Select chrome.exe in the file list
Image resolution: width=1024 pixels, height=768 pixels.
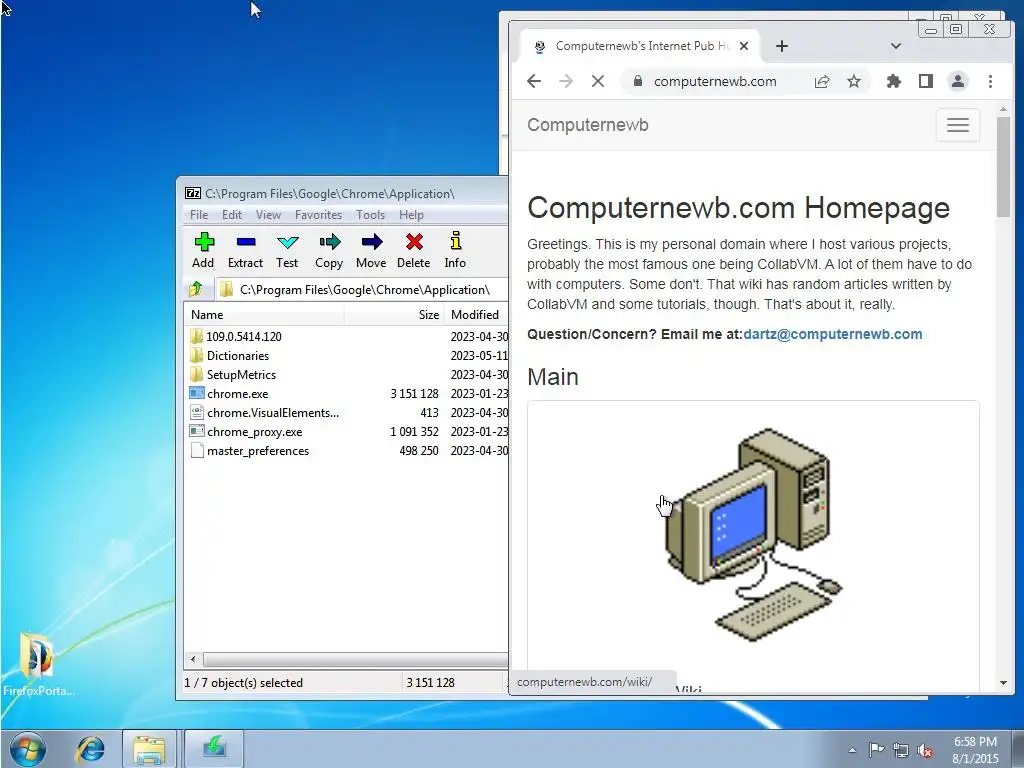(x=237, y=393)
